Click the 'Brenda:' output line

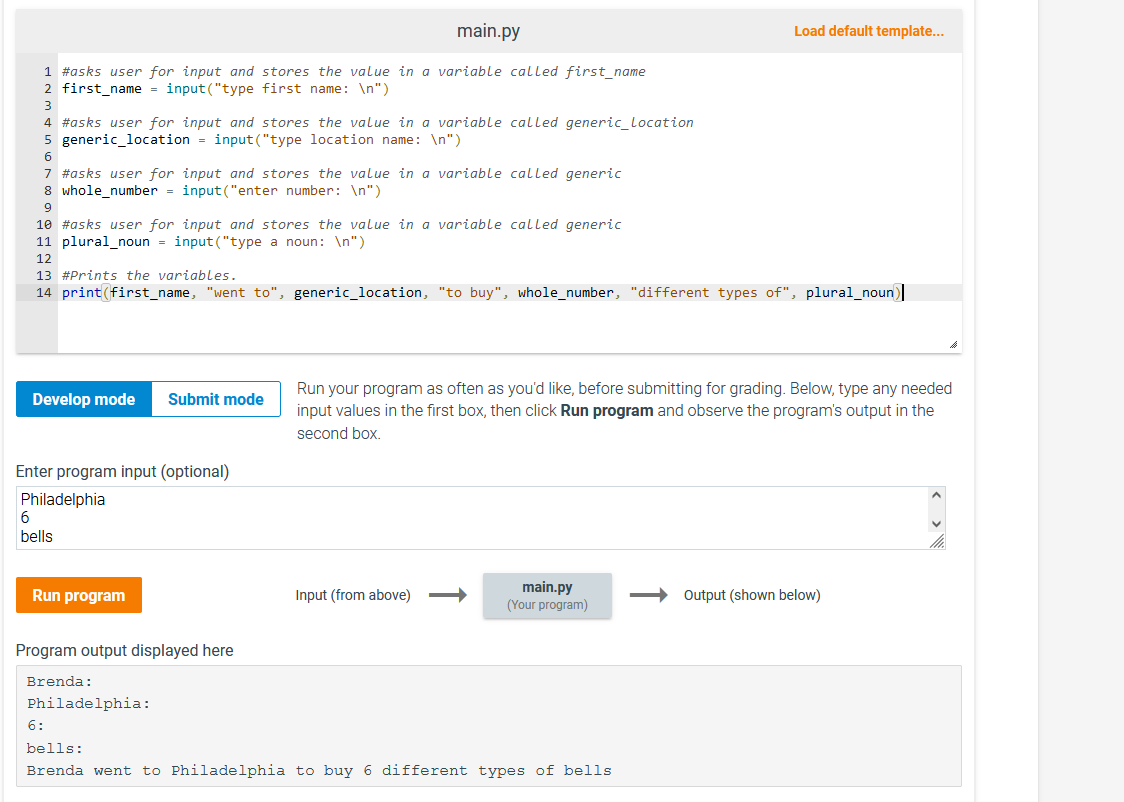(59, 682)
